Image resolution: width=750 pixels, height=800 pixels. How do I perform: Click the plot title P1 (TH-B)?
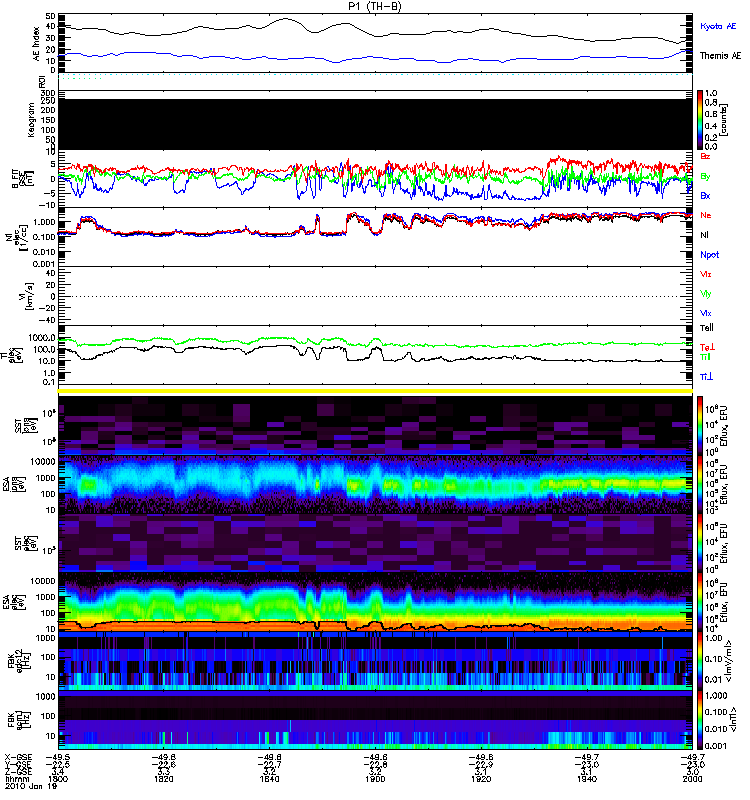pyautogui.click(x=375, y=6)
